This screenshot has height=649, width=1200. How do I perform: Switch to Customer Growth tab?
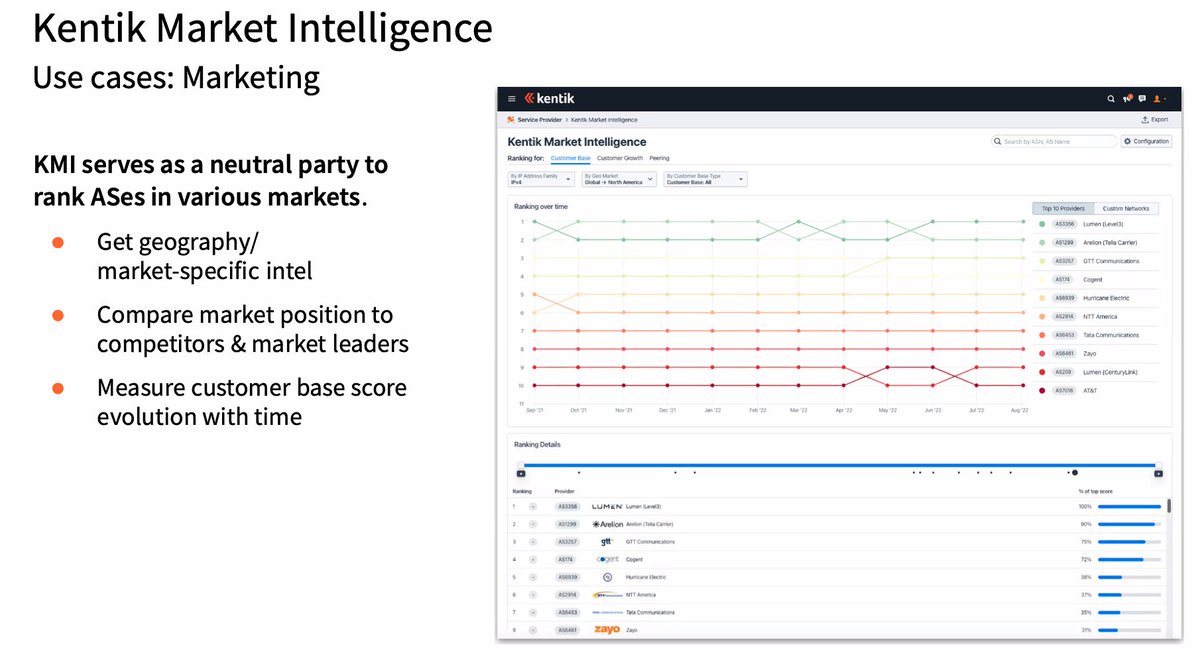[x=620, y=158]
